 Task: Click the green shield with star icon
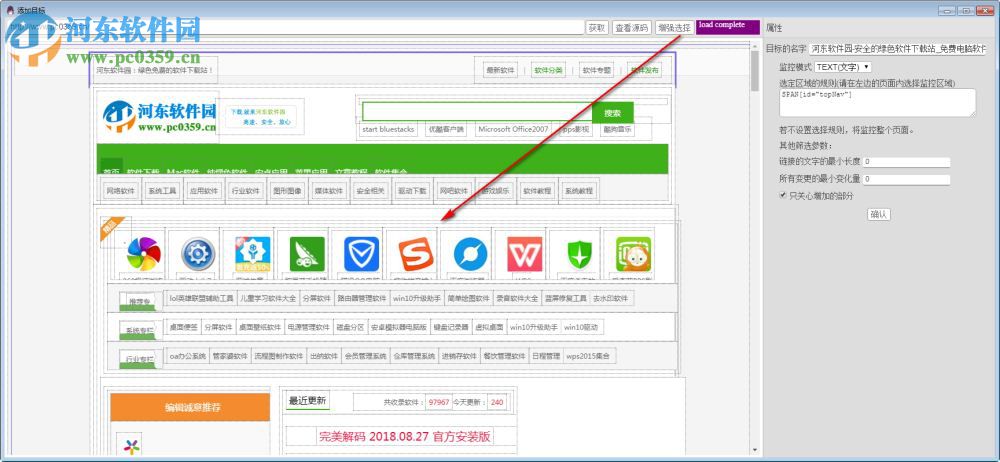click(x=580, y=254)
